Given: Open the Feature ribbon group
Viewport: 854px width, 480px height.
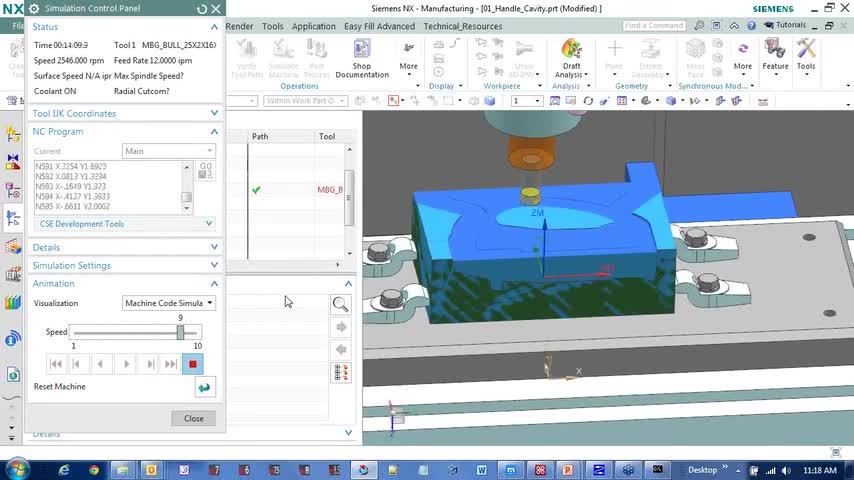Looking at the screenshot, I should tap(775, 56).
